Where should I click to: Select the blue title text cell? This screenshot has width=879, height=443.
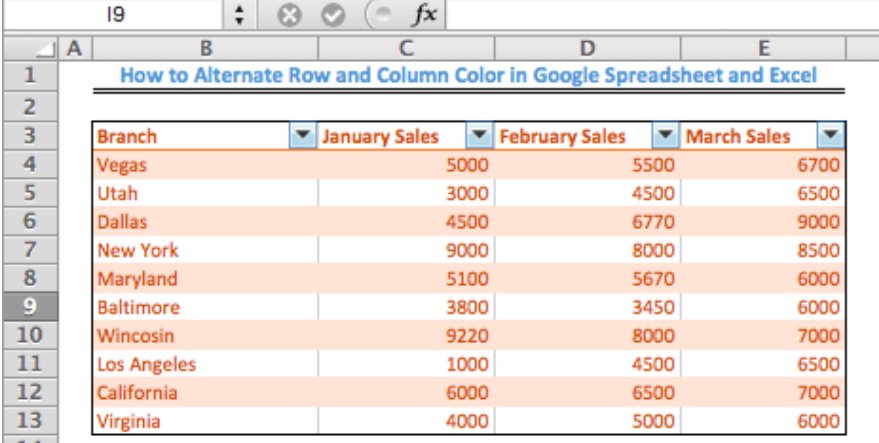(469, 75)
